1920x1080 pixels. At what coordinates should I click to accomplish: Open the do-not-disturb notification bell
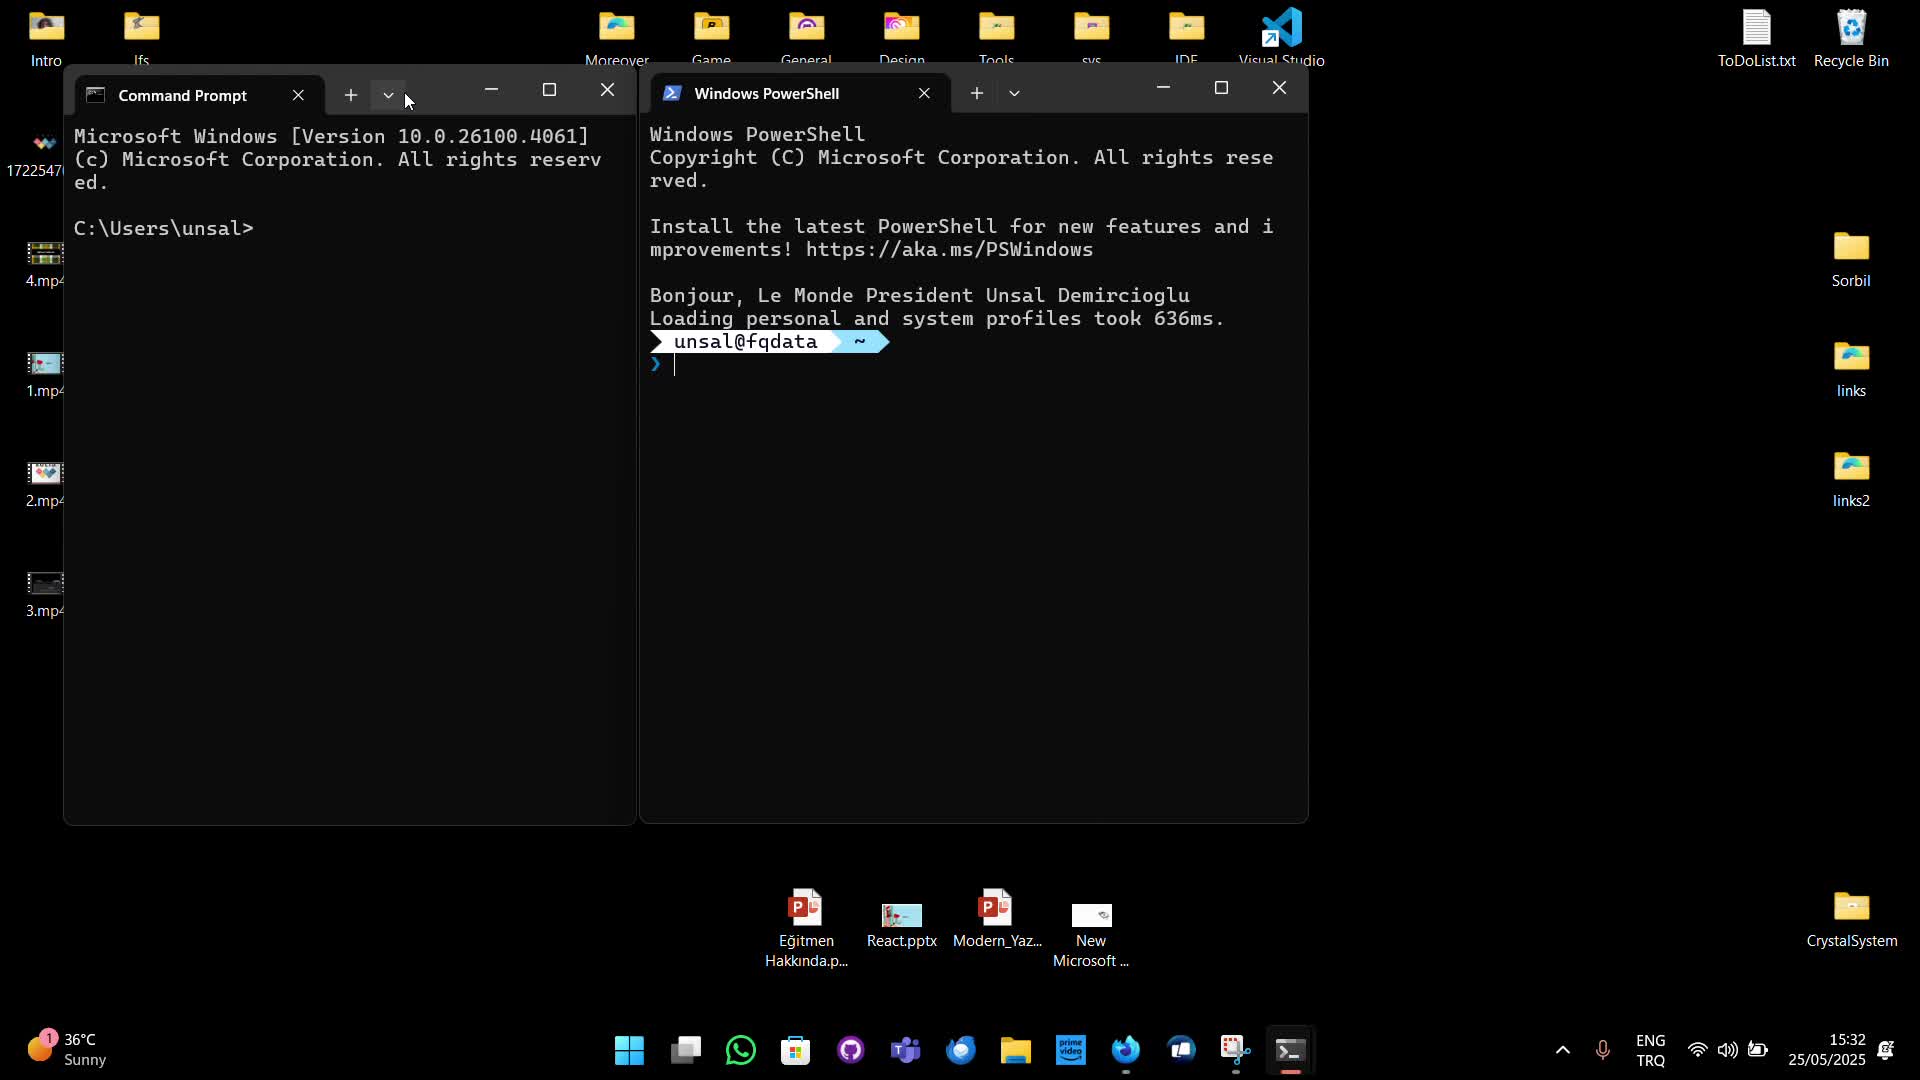pyautogui.click(x=1886, y=1050)
